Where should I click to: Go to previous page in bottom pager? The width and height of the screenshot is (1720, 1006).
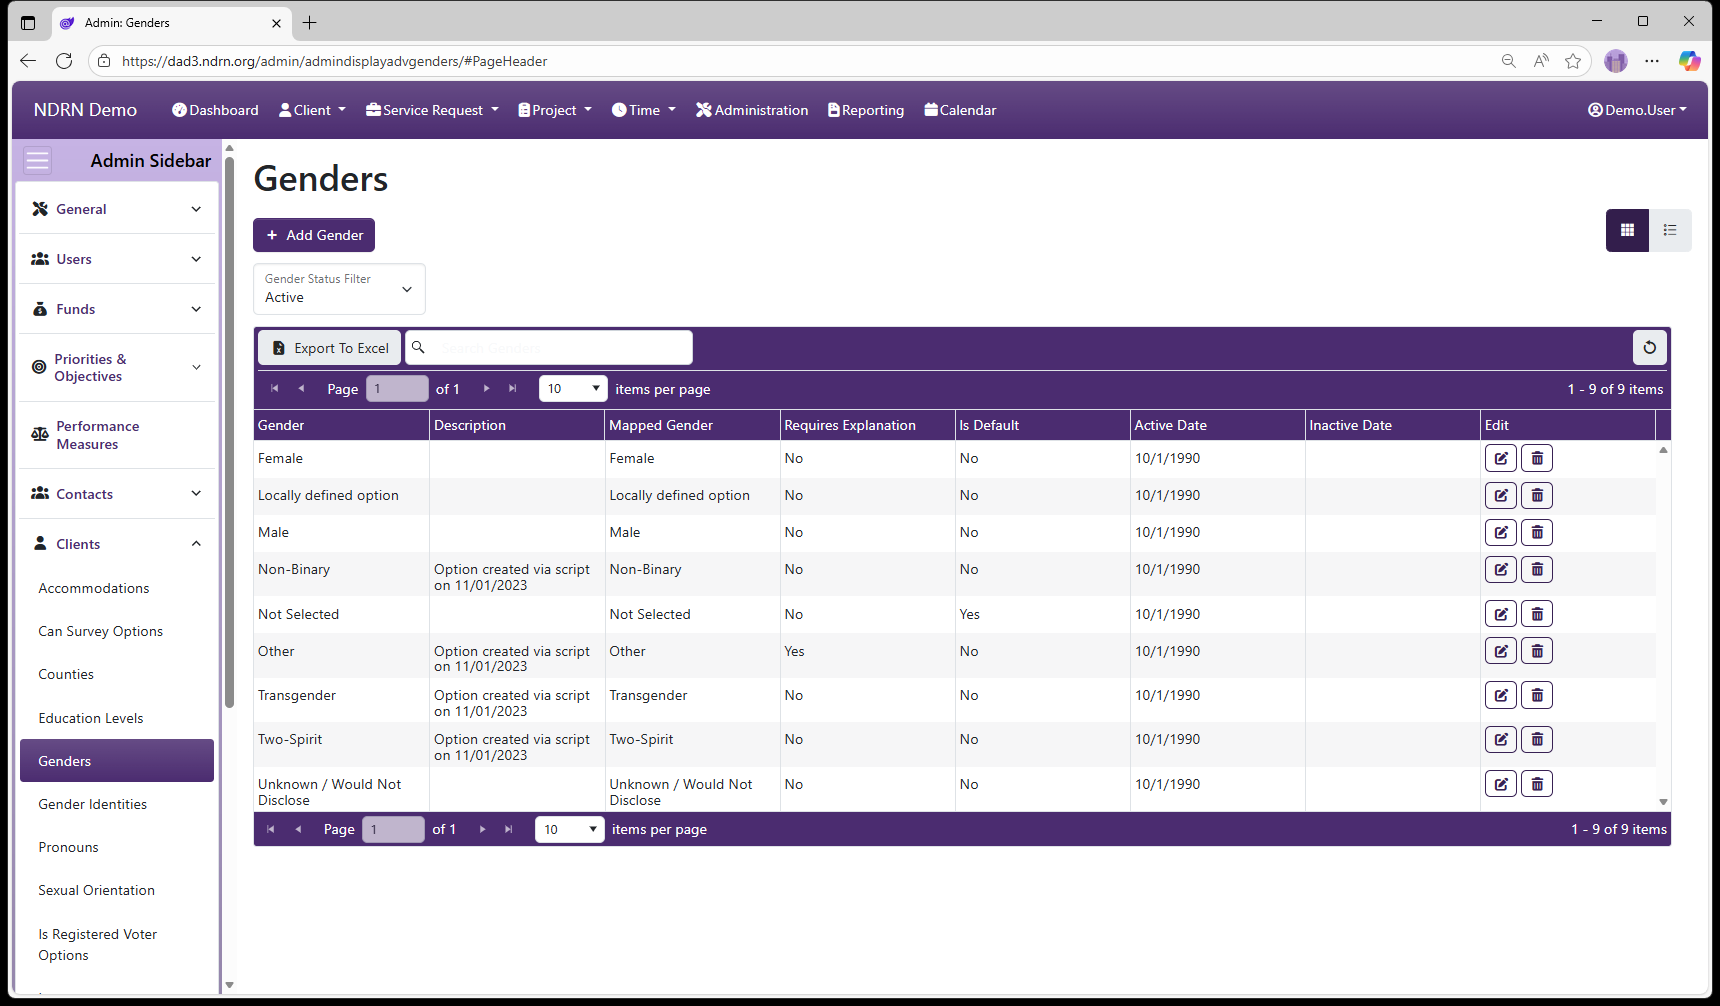pos(298,829)
